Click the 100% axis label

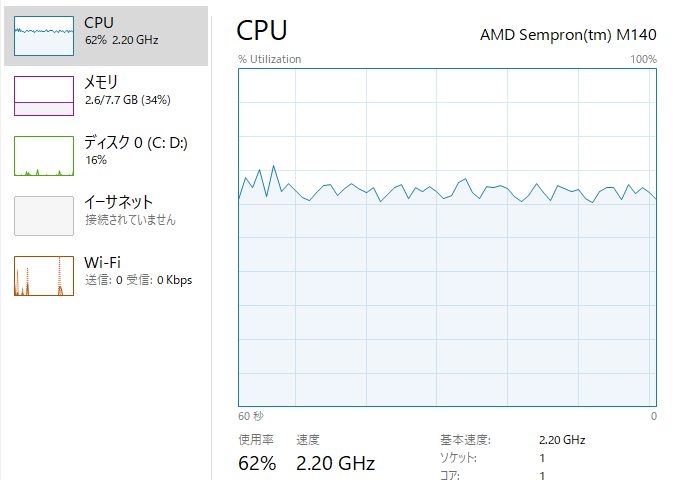click(643, 59)
